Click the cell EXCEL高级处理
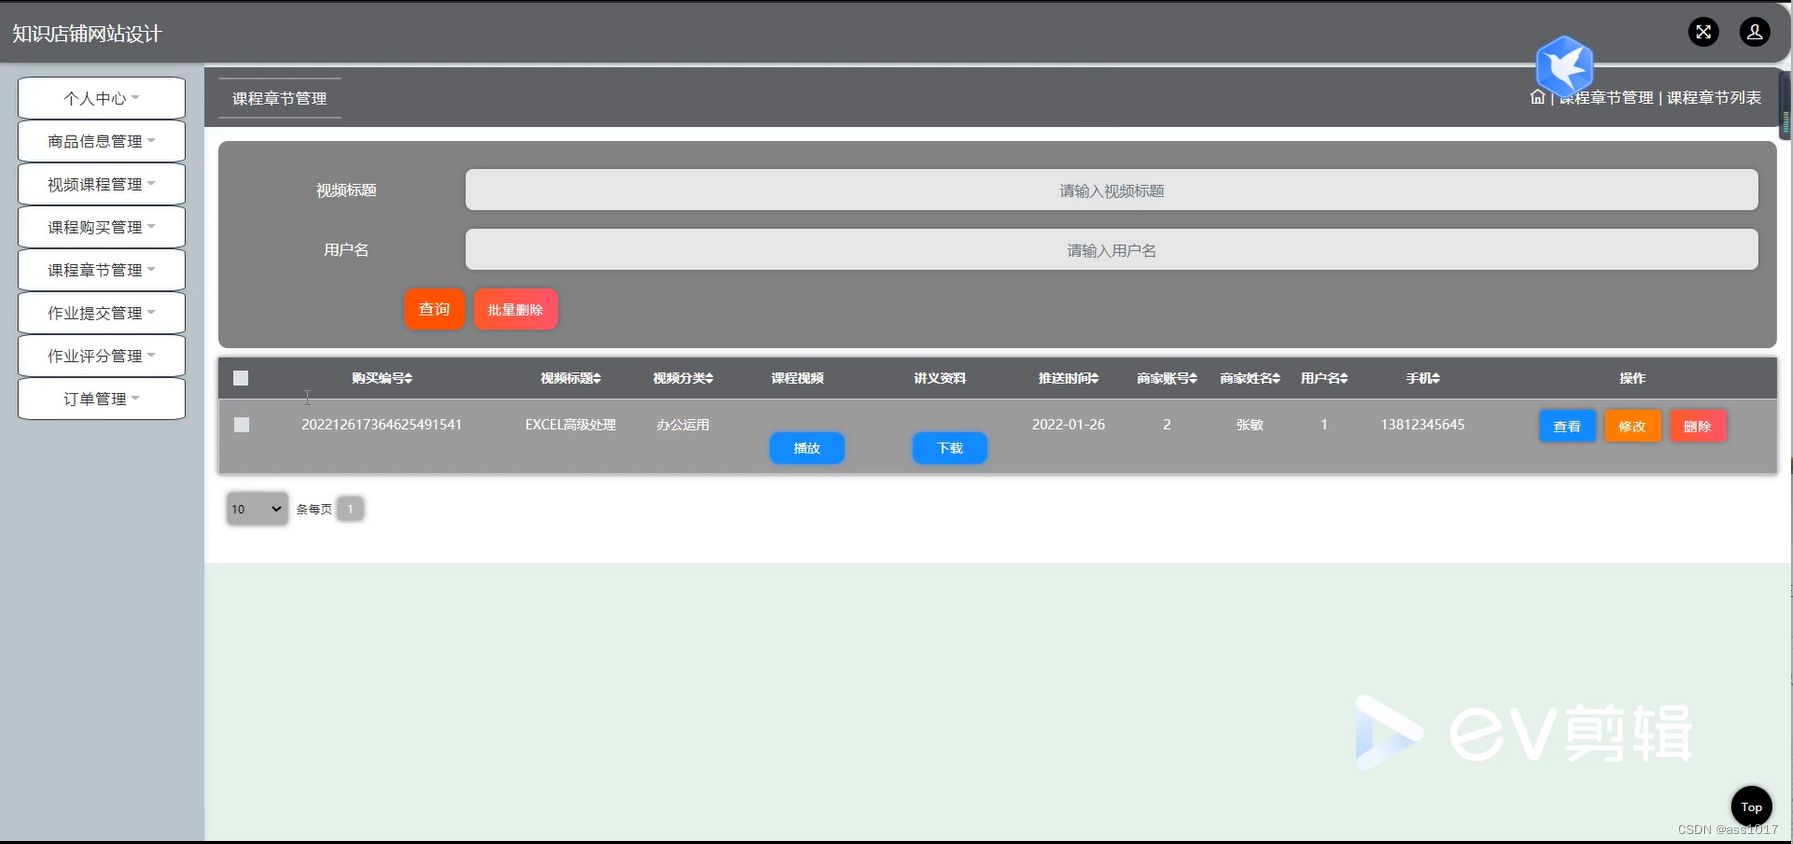 click(x=570, y=425)
